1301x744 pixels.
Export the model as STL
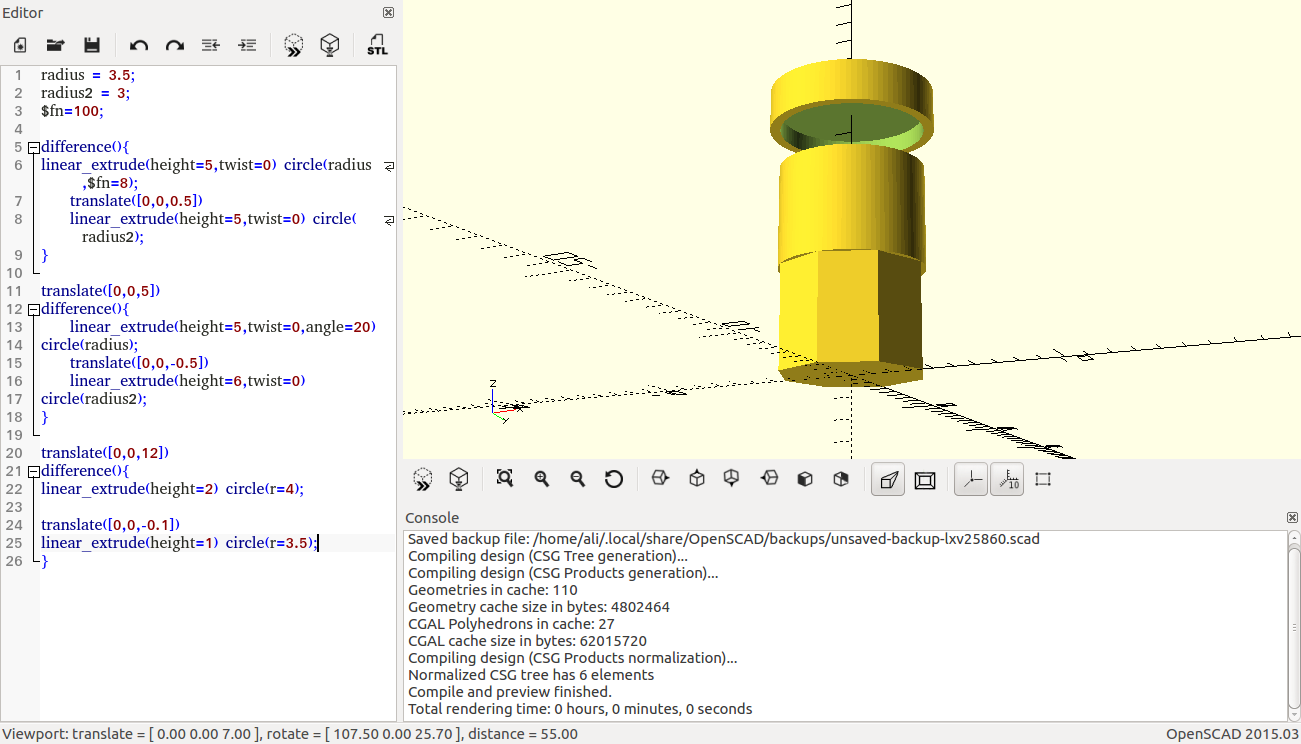pyautogui.click(x=377, y=45)
